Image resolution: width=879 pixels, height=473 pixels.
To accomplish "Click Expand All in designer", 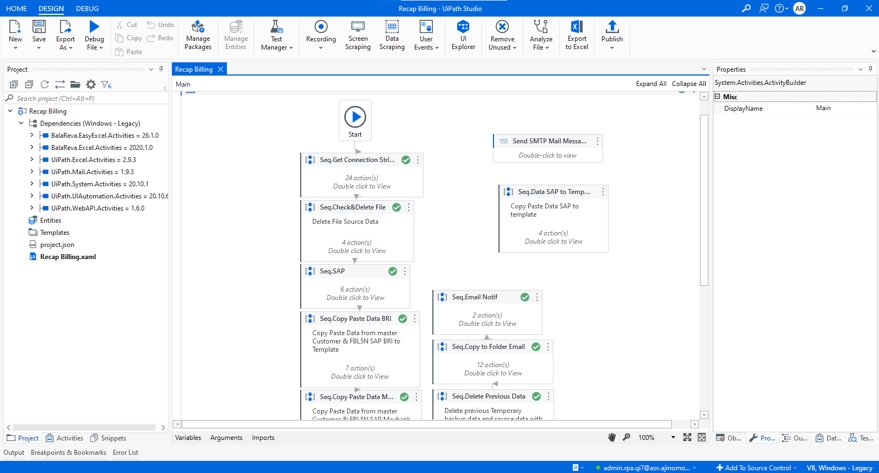I will click(650, 84).
